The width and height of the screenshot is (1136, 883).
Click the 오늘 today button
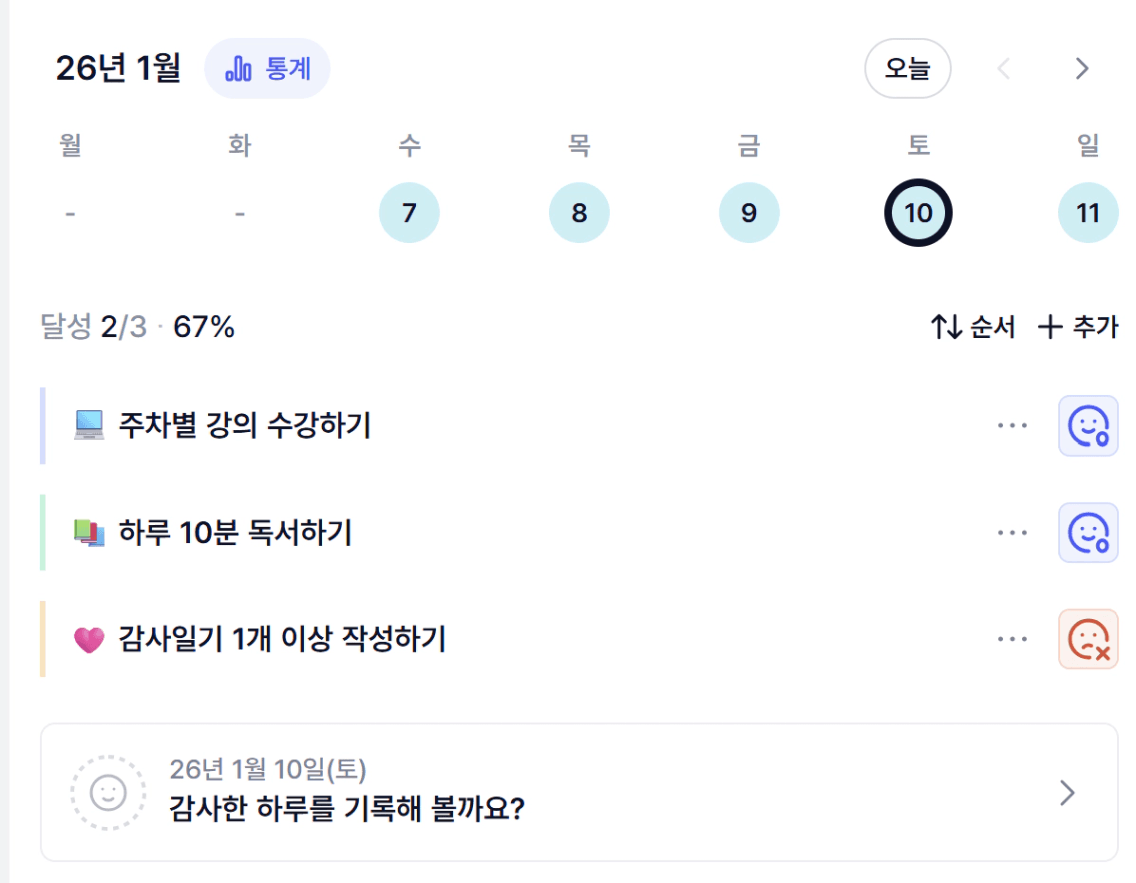click(907, 69)
